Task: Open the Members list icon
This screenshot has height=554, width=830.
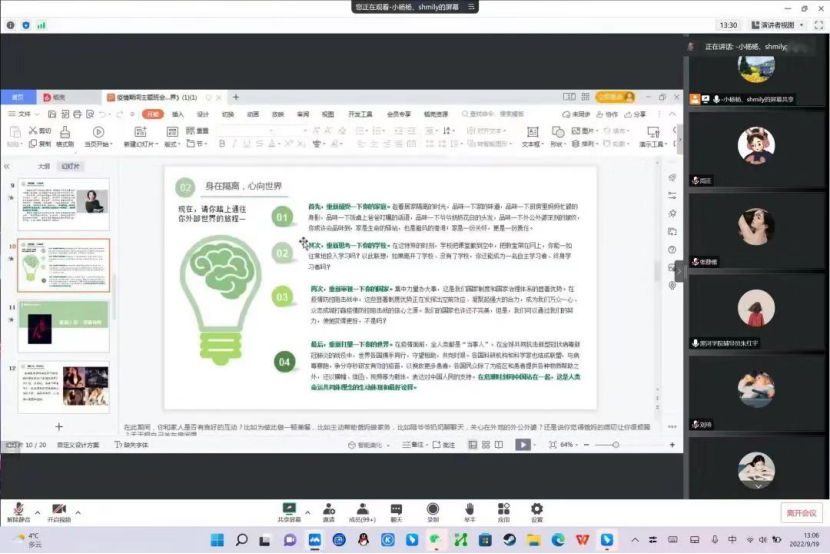Action: tap(361, 510)
